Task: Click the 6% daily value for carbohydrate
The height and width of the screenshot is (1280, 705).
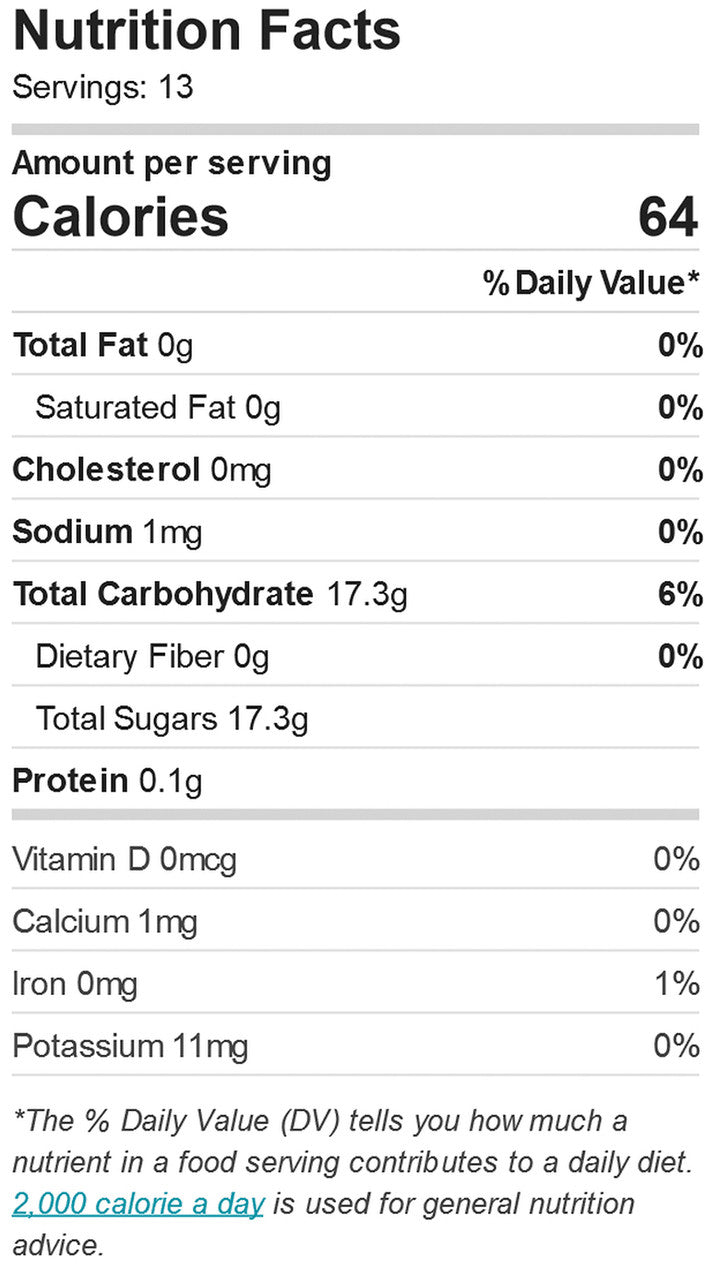Action: pyautogui.click(x=680, y=594)
